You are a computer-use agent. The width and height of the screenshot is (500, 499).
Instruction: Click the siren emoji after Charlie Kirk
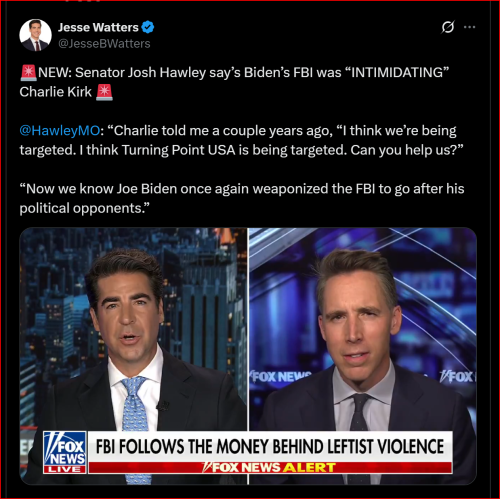104,92
